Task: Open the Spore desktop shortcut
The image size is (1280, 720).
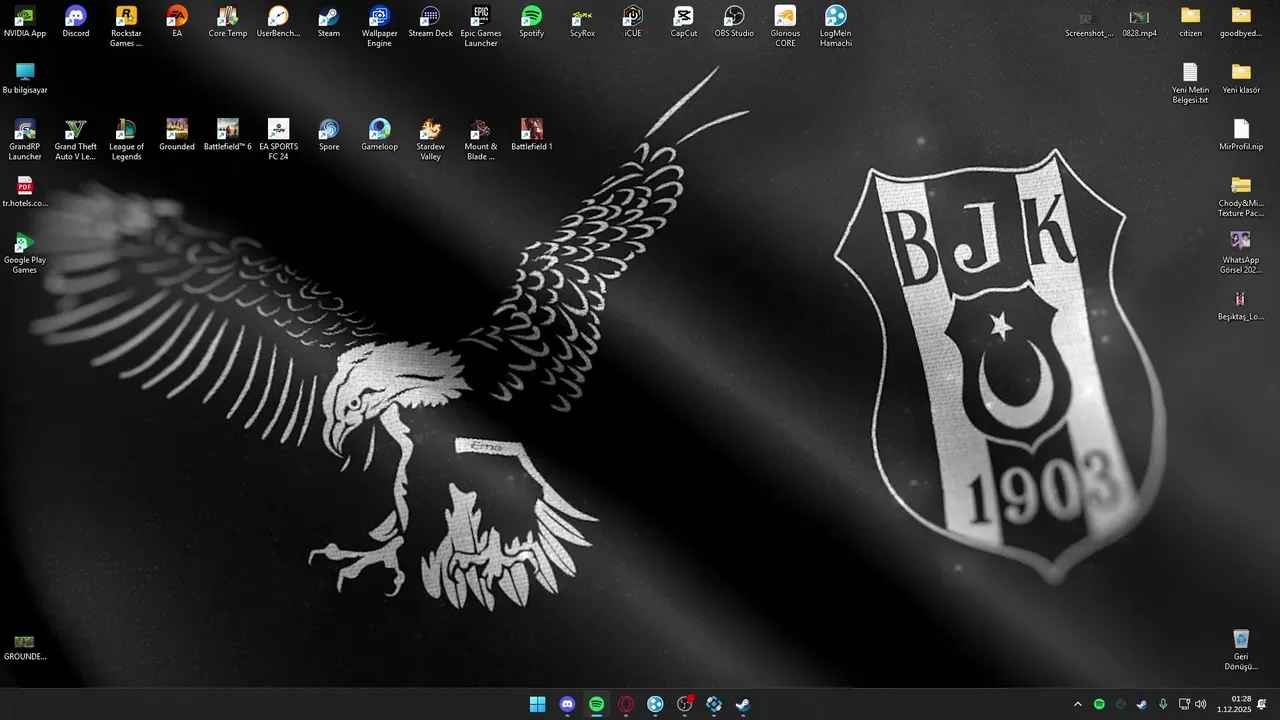Action: tap(329, 135)
